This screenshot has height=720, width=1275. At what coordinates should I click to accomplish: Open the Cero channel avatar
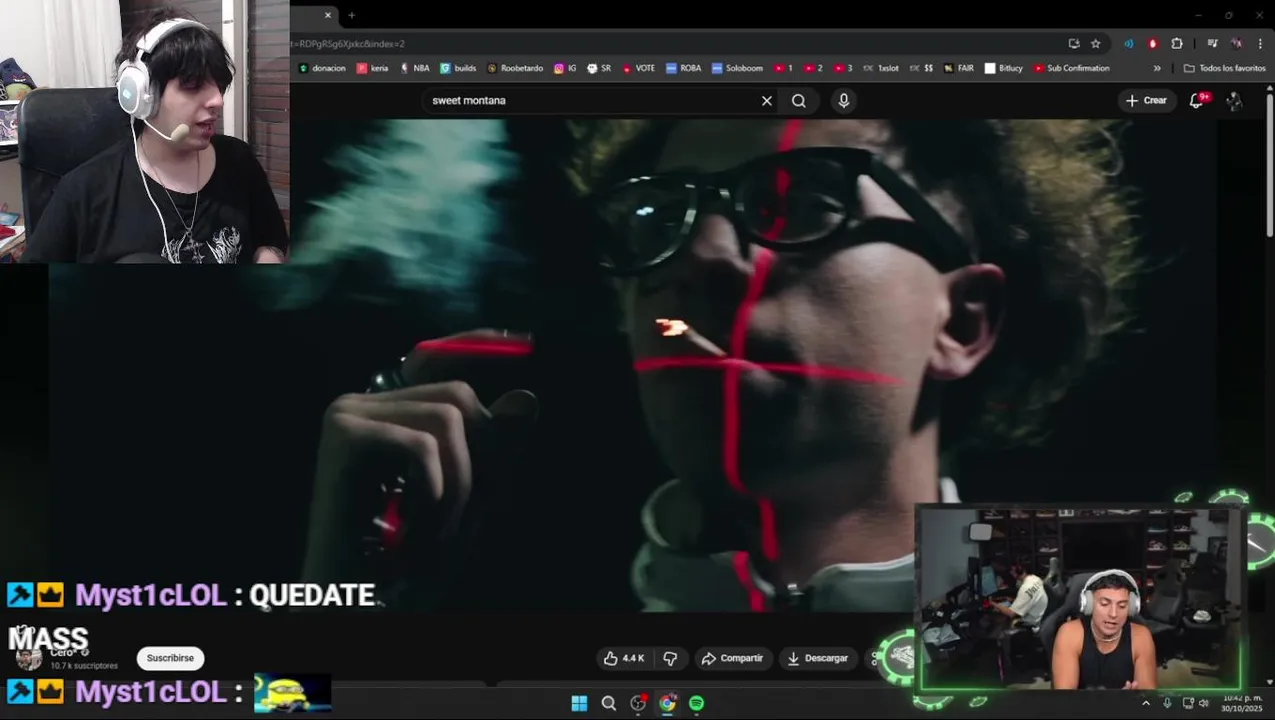tap(29, 657)
